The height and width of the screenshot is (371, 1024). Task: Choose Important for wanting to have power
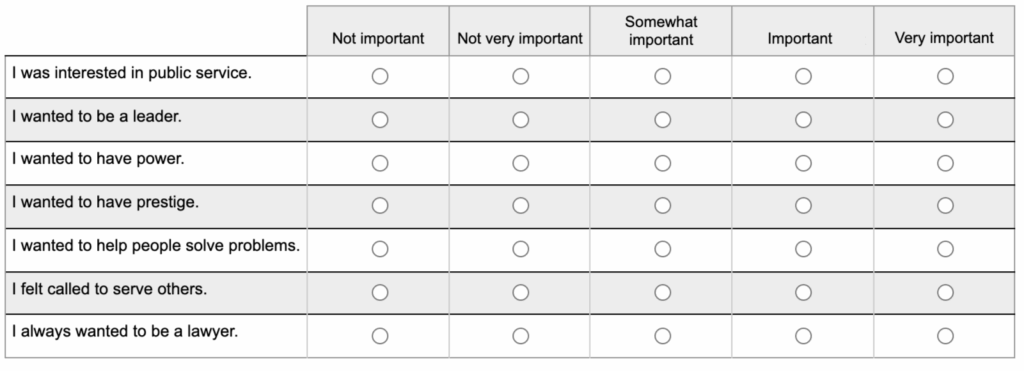[x=803, y=163]
